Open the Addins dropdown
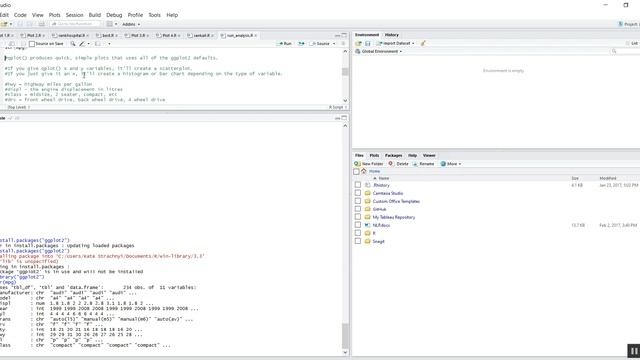 pos(131,24)
